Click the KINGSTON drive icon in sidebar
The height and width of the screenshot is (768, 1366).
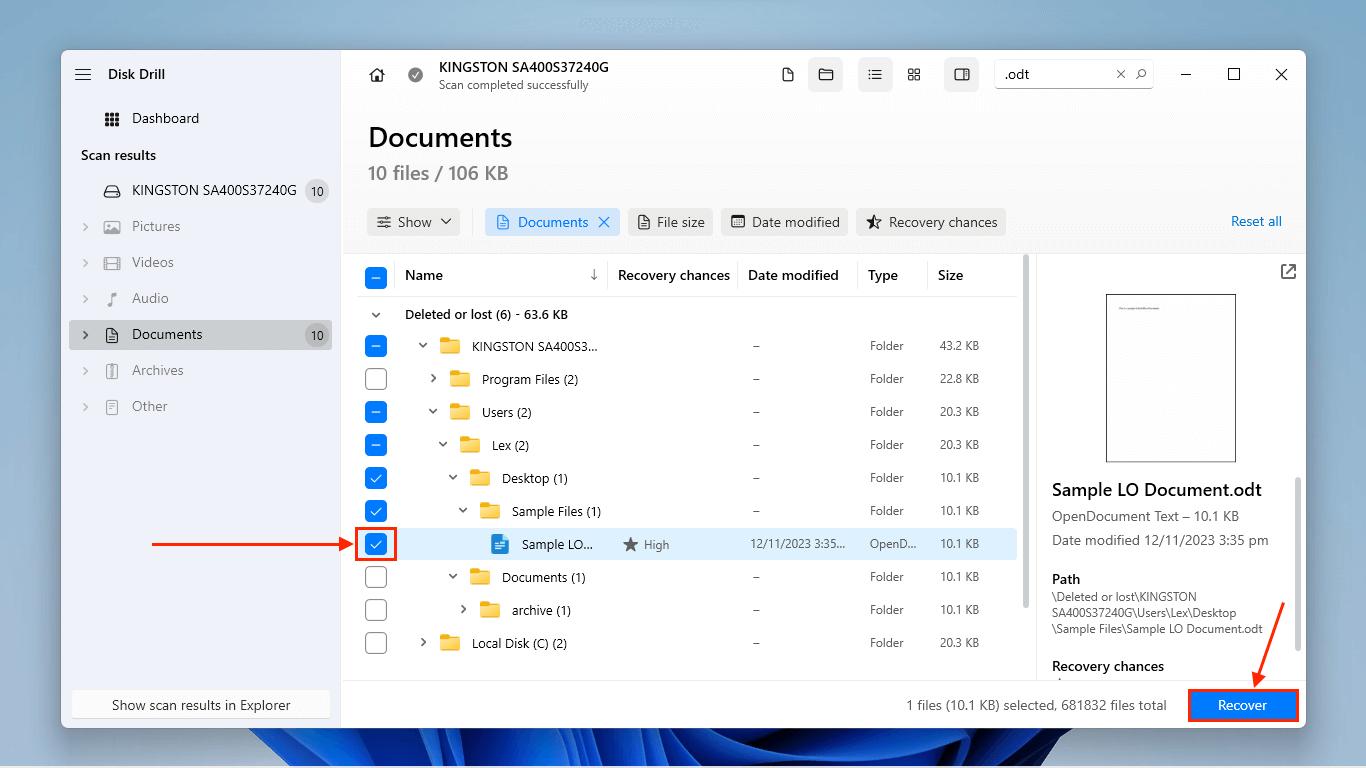[113, 190]
